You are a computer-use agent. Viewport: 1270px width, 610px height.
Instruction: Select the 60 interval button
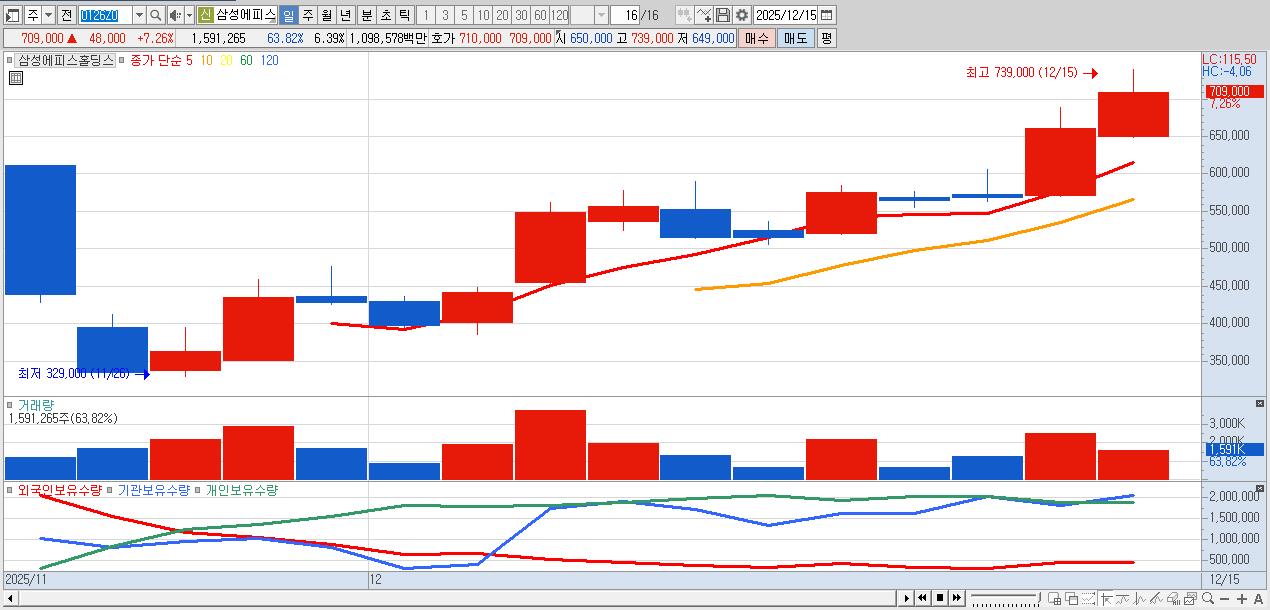[x=540, y=15]
